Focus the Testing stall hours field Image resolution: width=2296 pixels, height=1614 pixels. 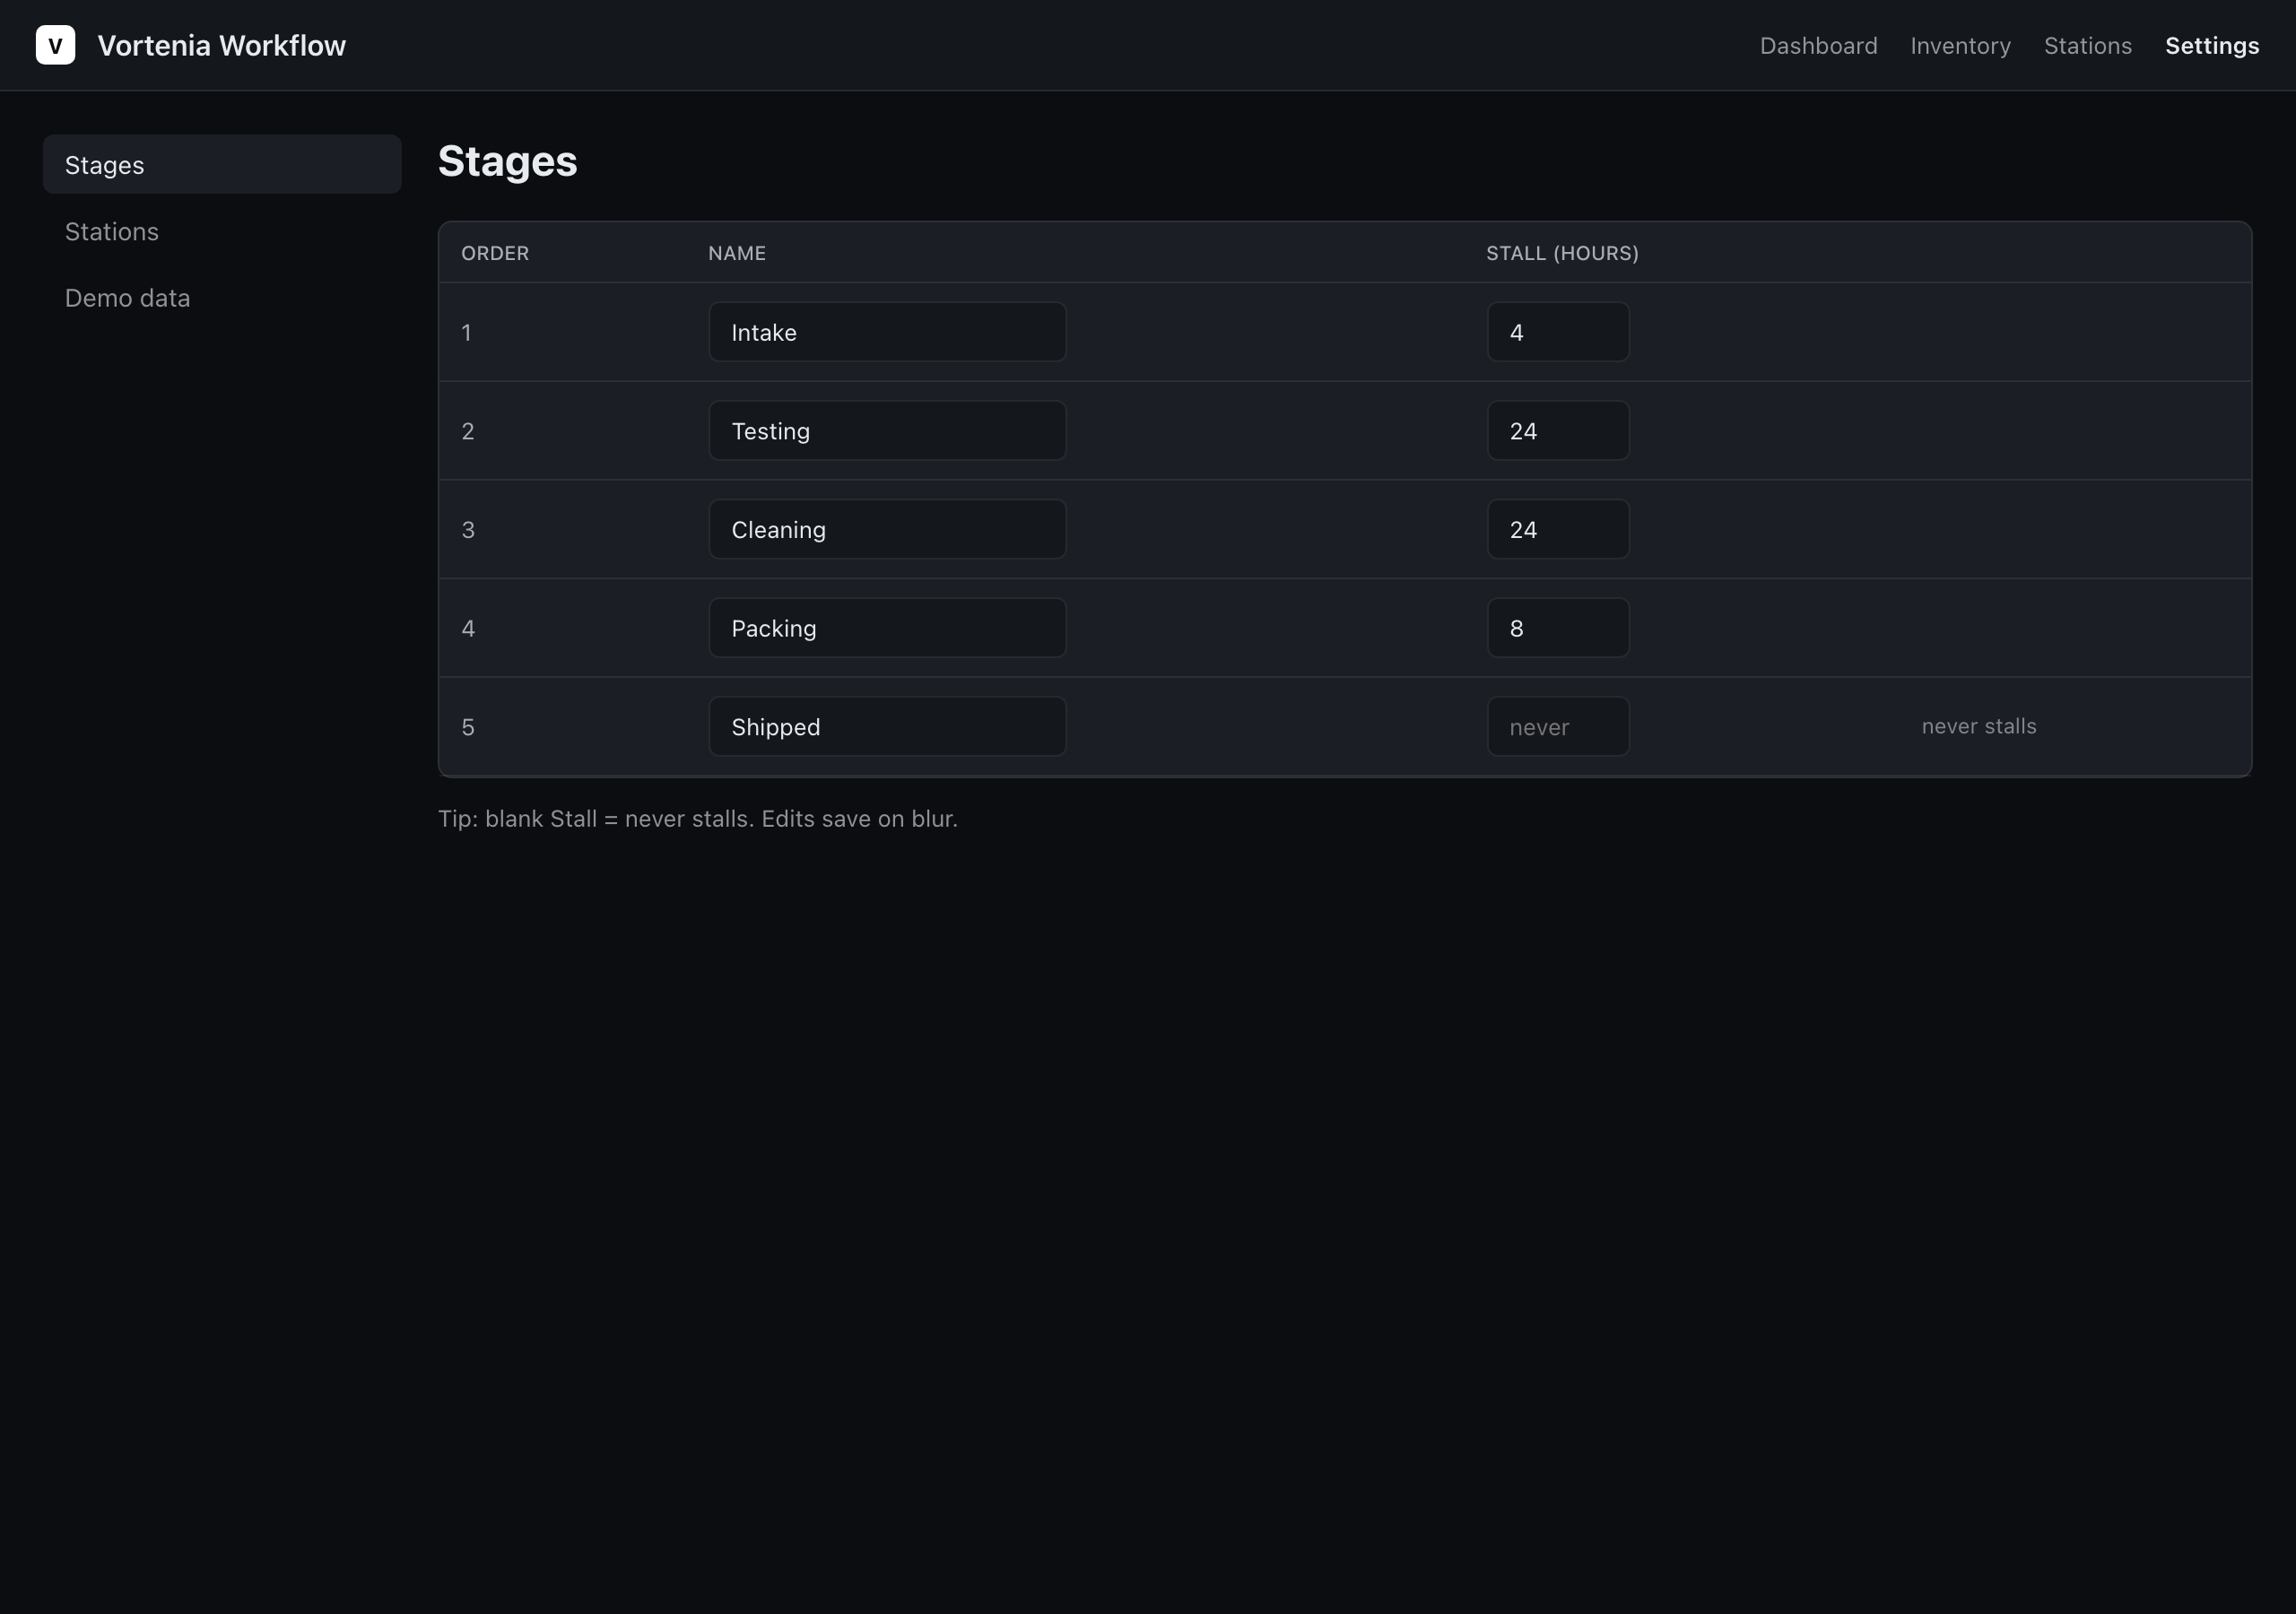coord(1558,431)
